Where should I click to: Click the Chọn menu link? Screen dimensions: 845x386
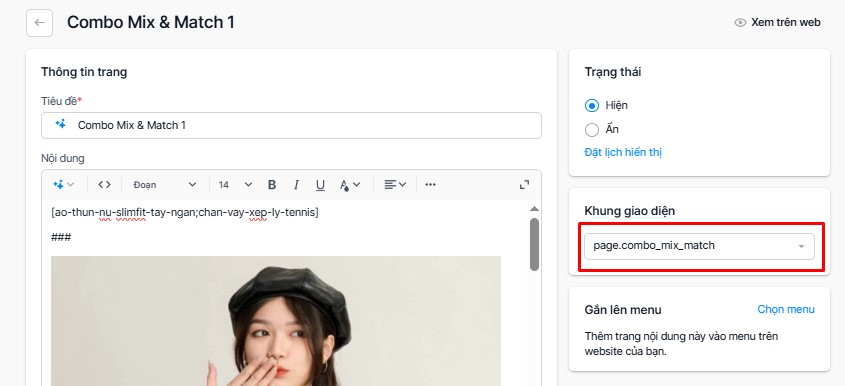[x=786, y=309]
